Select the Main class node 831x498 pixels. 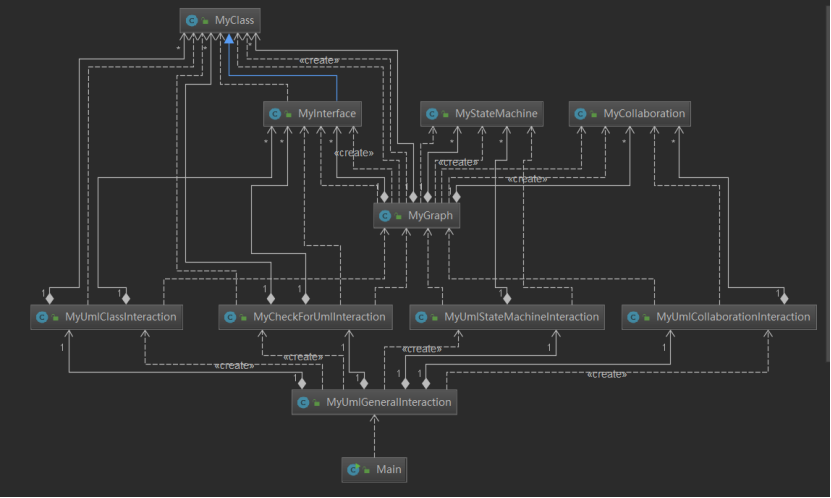pyautogui.click(x=374, y=469)
